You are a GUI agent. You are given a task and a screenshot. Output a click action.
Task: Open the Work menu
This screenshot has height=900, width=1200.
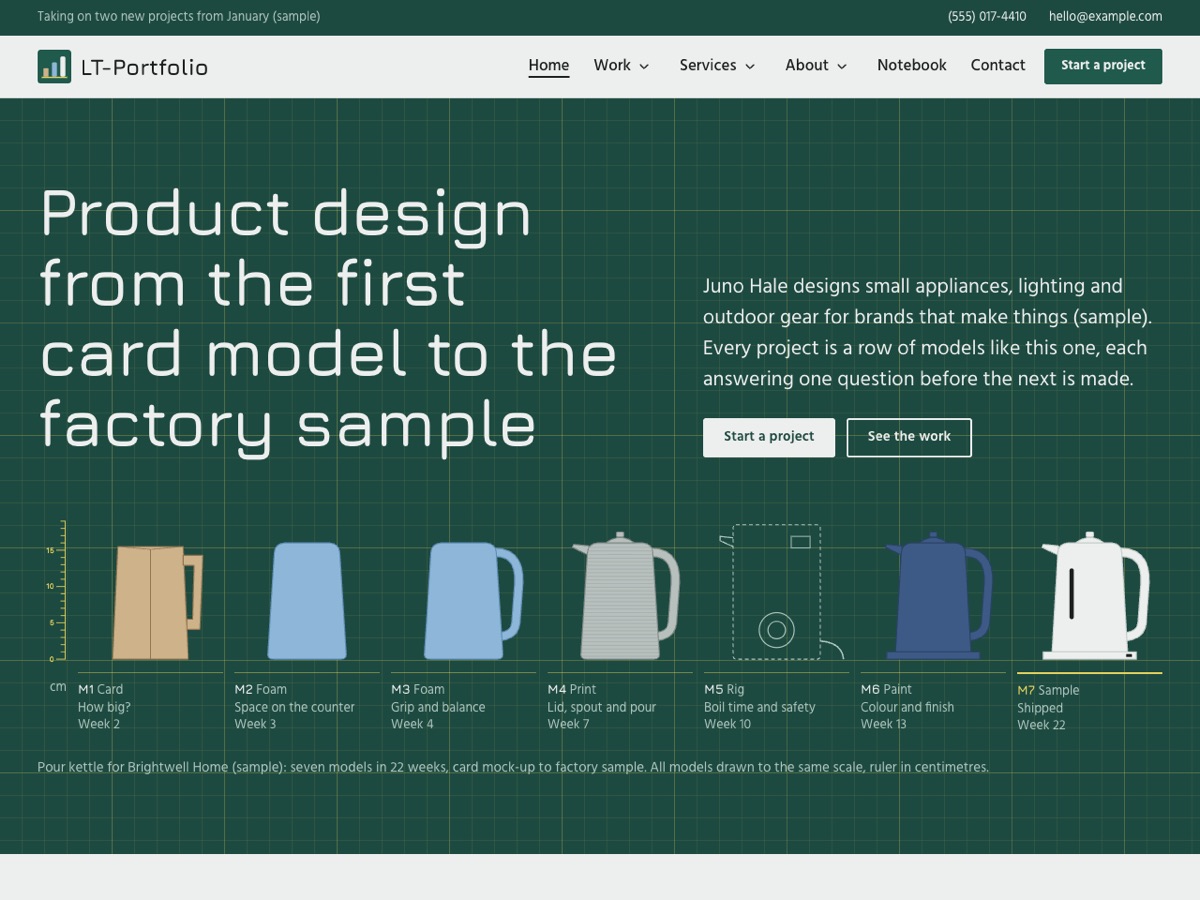pos(612,65)
